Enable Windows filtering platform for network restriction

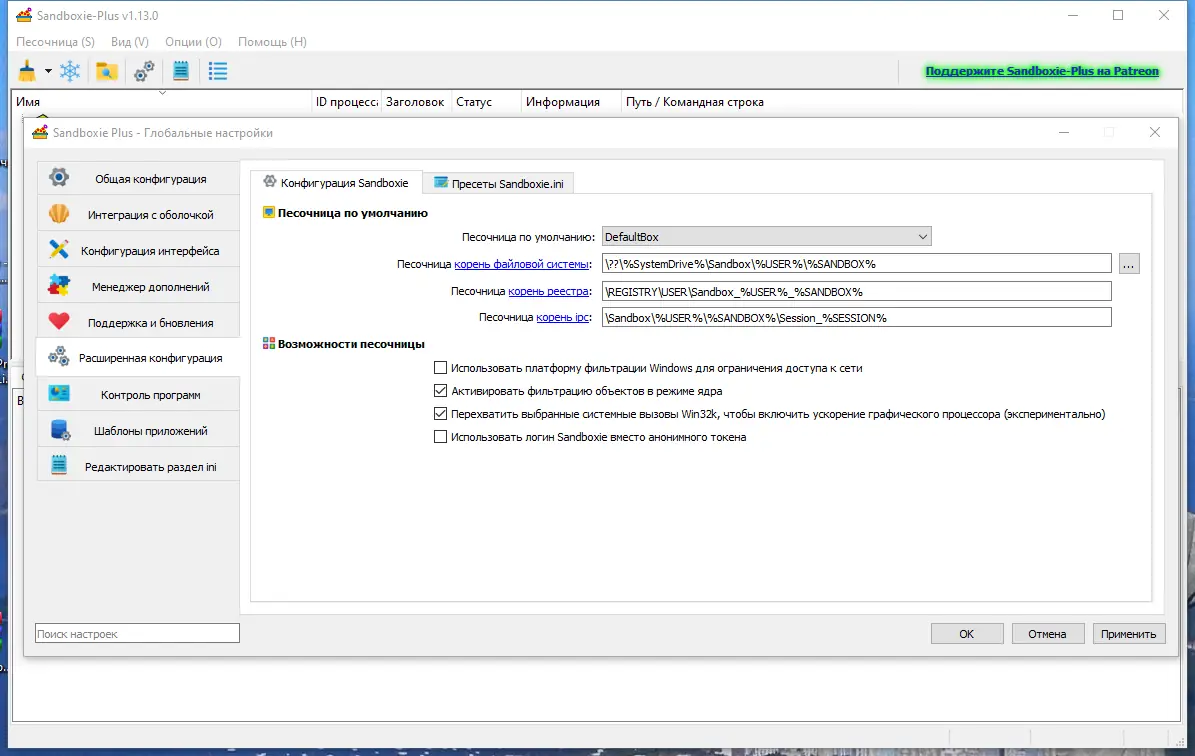click(441, 368)
